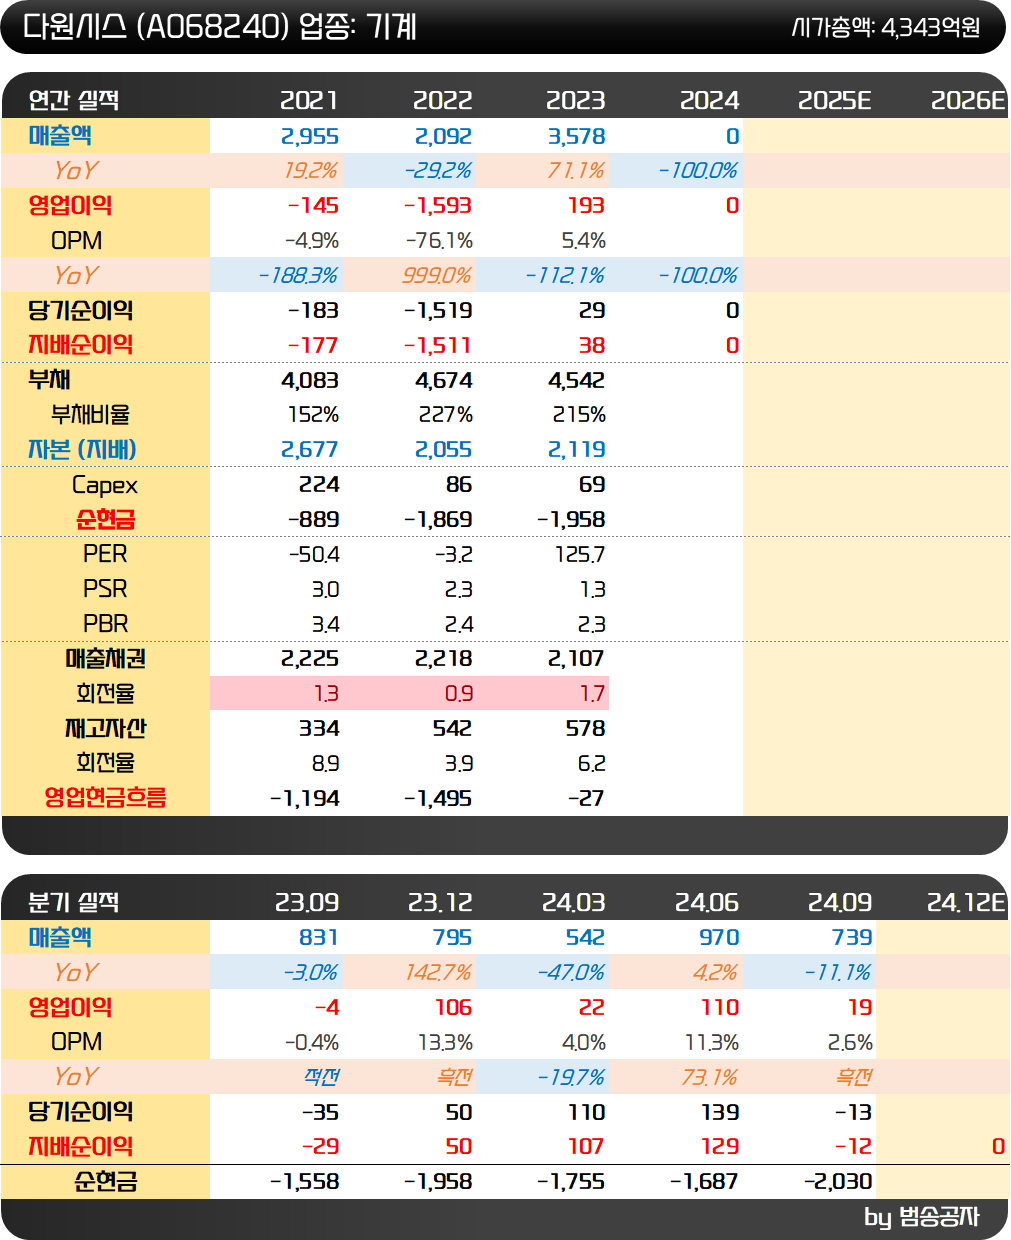Click the YoY cell 999.0%
This screenshot has height=1240, width=1011.
[x=437, y=276]
